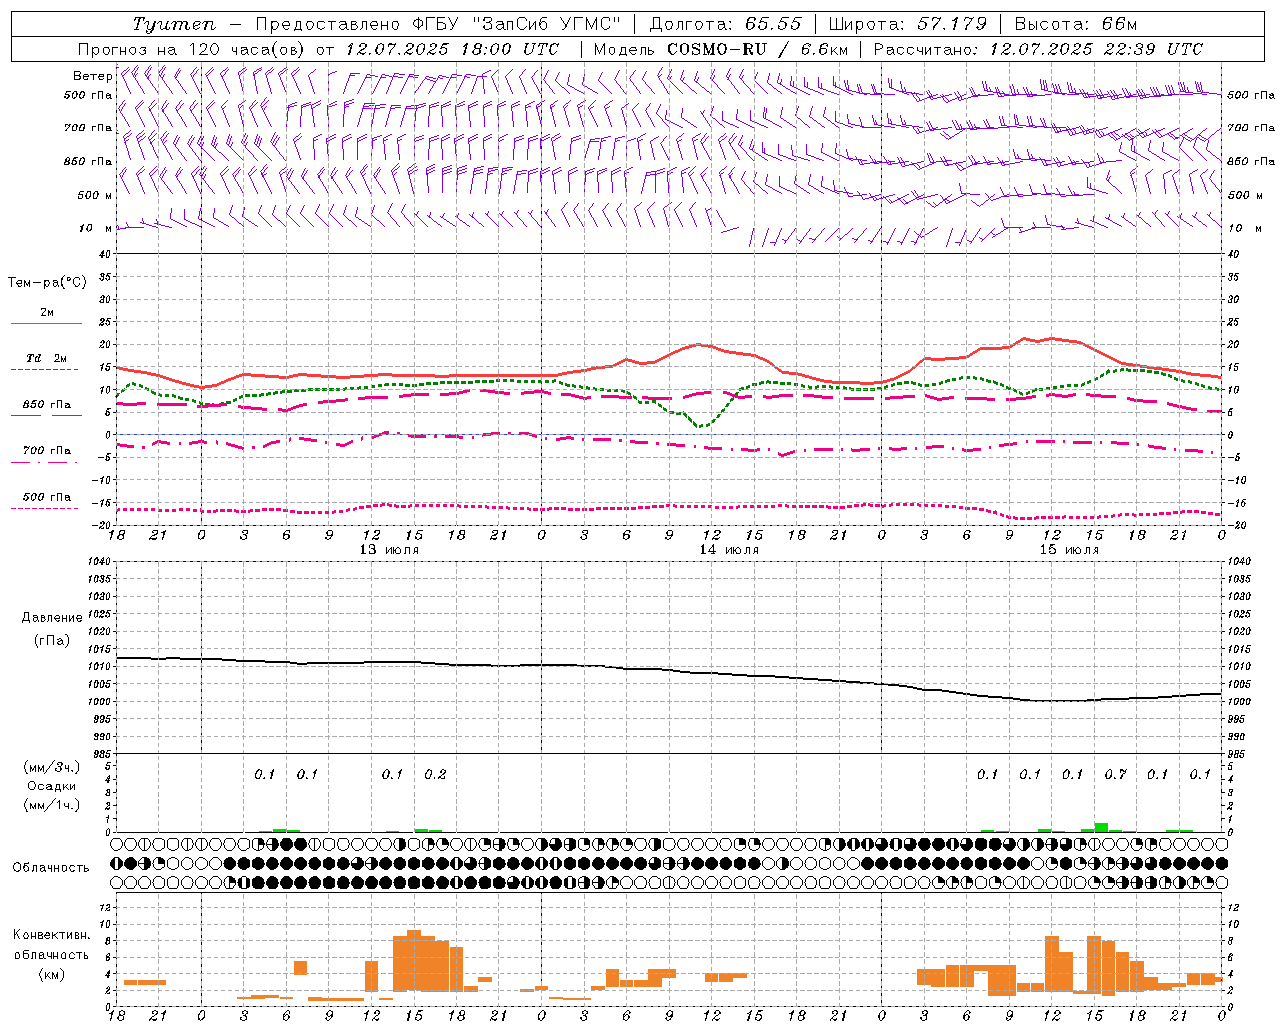Click the '(мм/1ч.)' precipitation unit label
Viewport: 1280px width, 1024px height.
tap(51, 805)
